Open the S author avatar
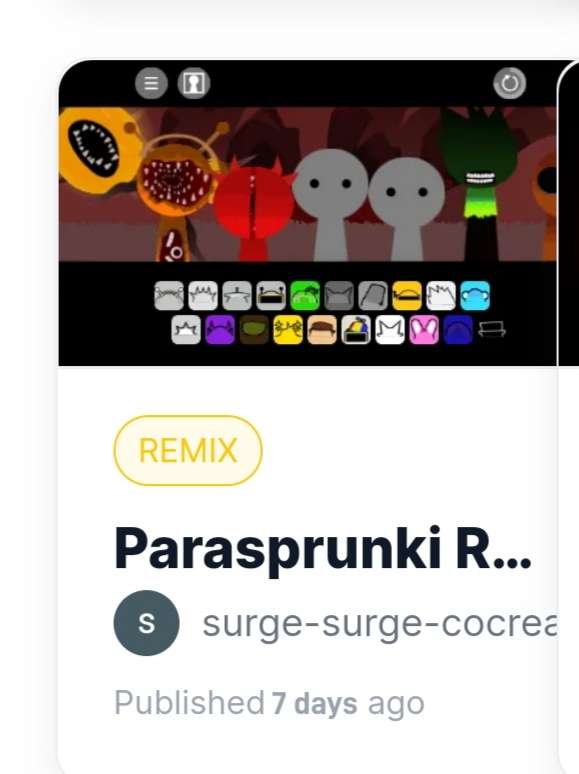 click(147, 623)
